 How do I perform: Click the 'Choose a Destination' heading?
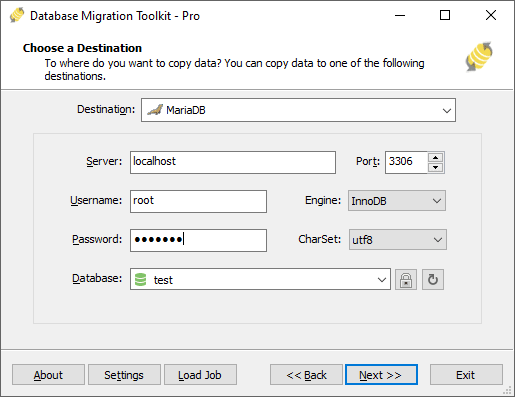(82, 48)
